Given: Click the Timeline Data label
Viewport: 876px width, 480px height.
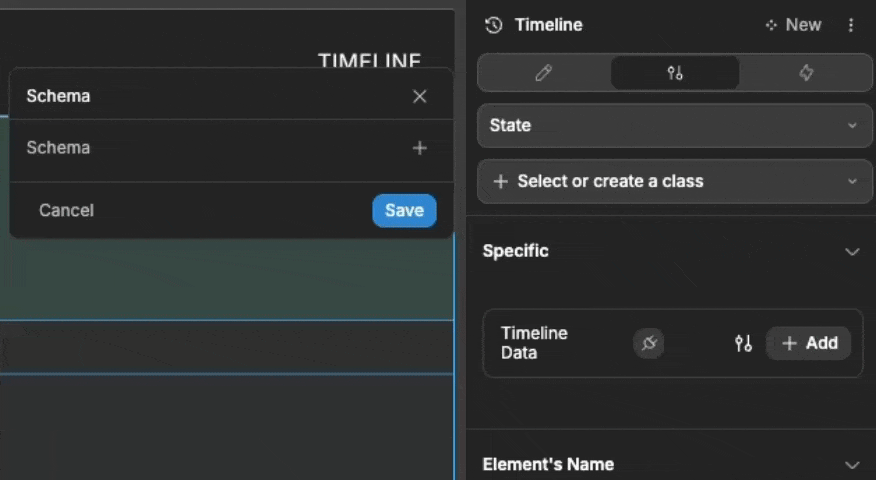Looking at the screenshot, I should [534, 343].
